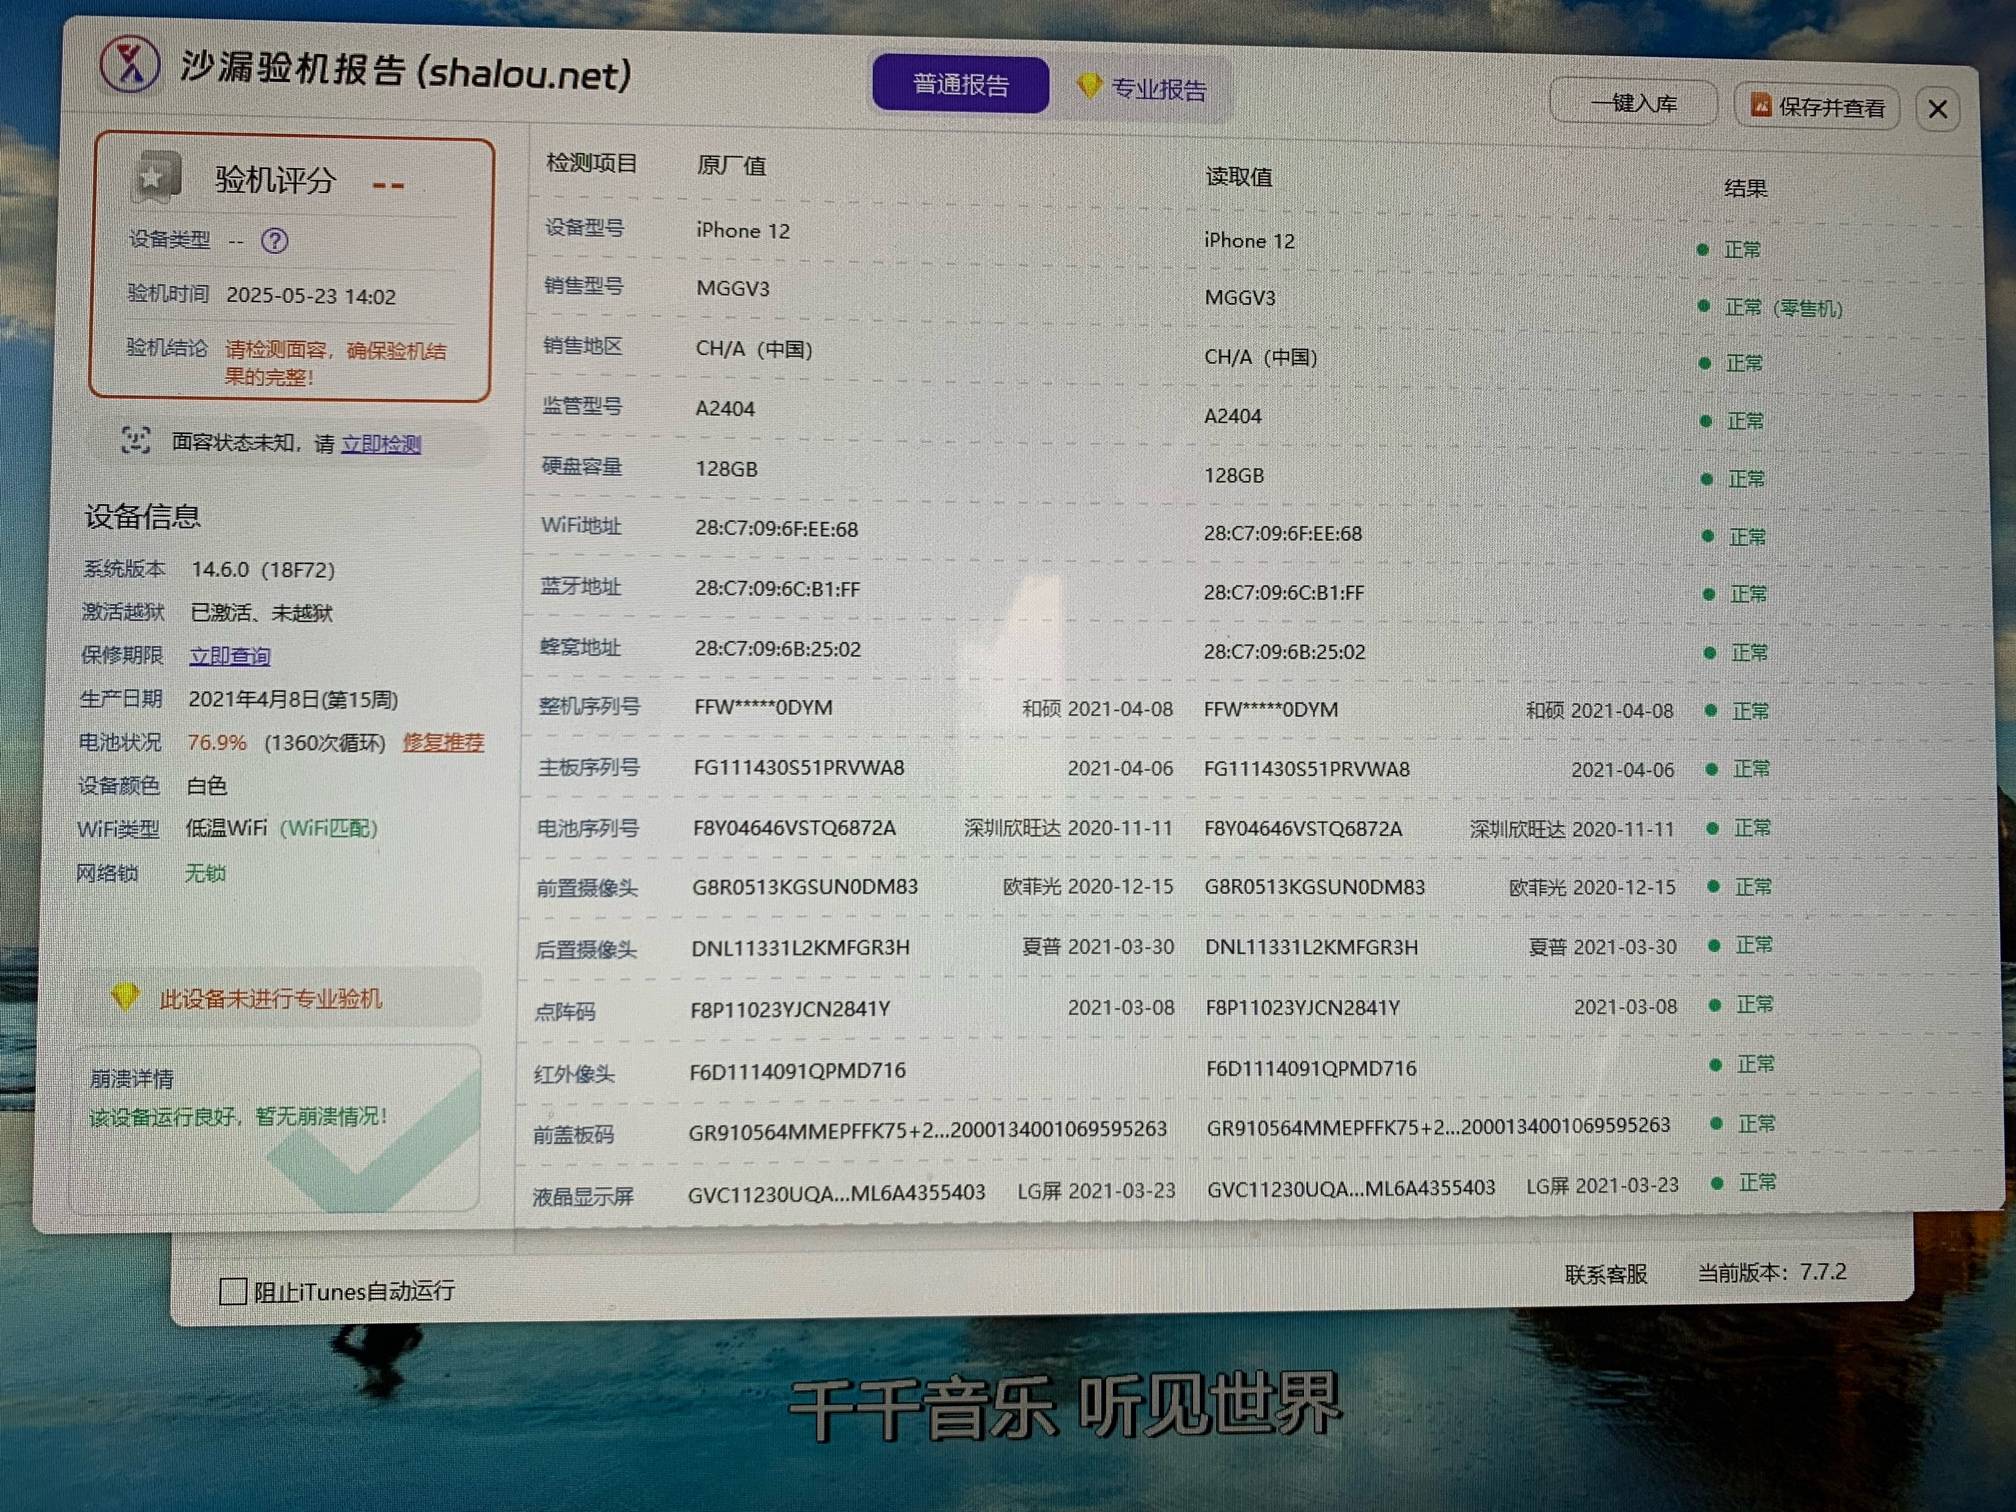This screenshot has width=2016, height=1512.
Task: Click production date 2021年4月8日(第15周)
Action: 293,699
